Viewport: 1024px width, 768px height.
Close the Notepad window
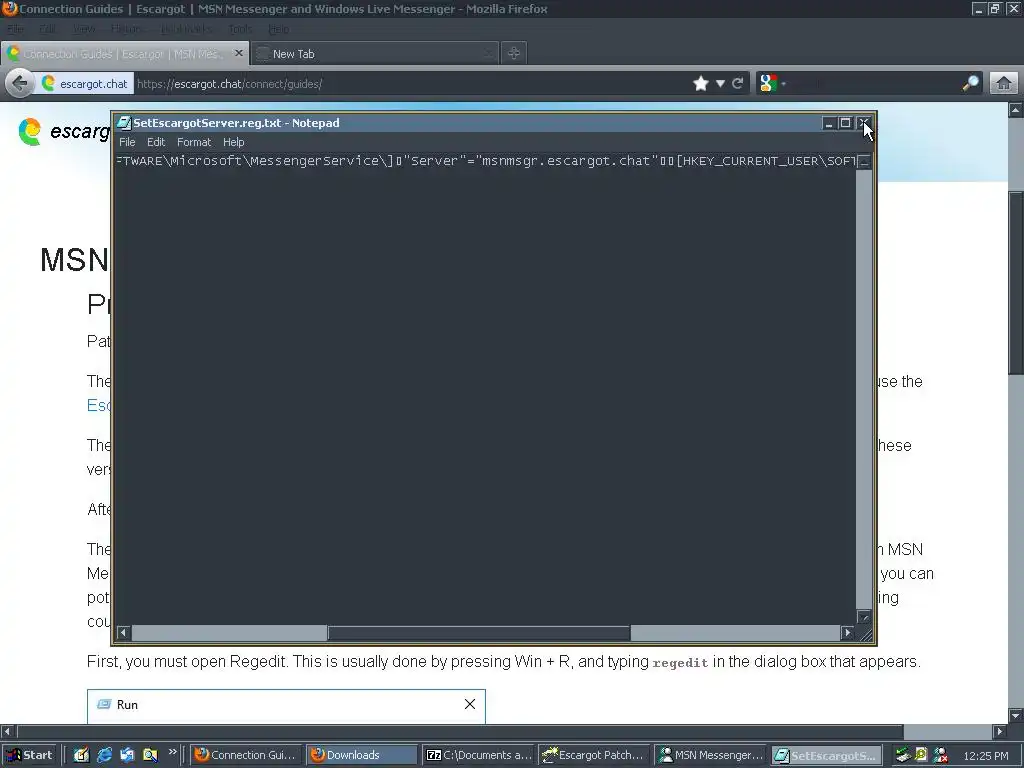tap(863, 123)
